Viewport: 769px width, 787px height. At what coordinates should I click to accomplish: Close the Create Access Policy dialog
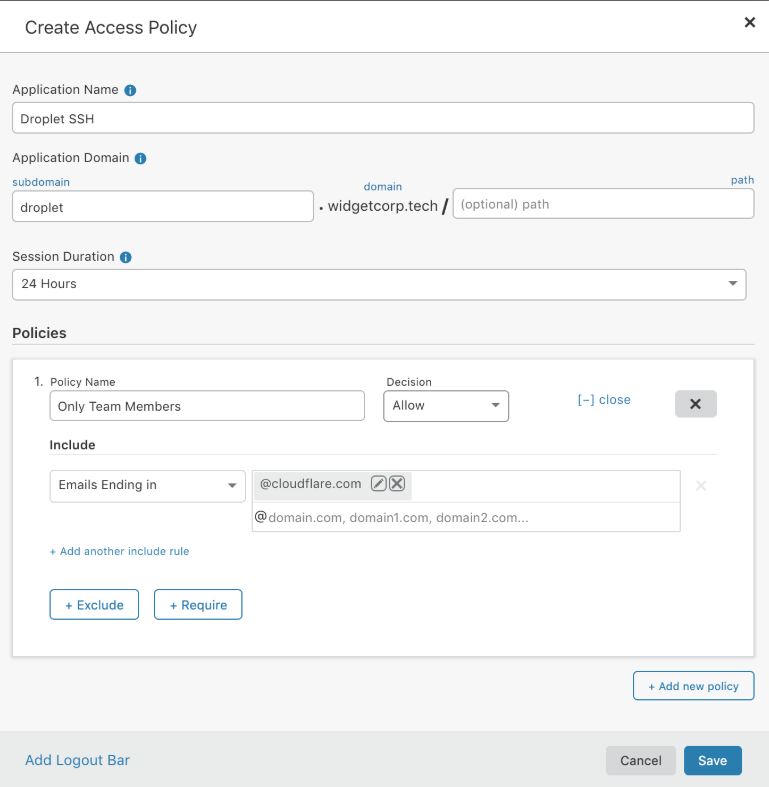tap(749, 22)
